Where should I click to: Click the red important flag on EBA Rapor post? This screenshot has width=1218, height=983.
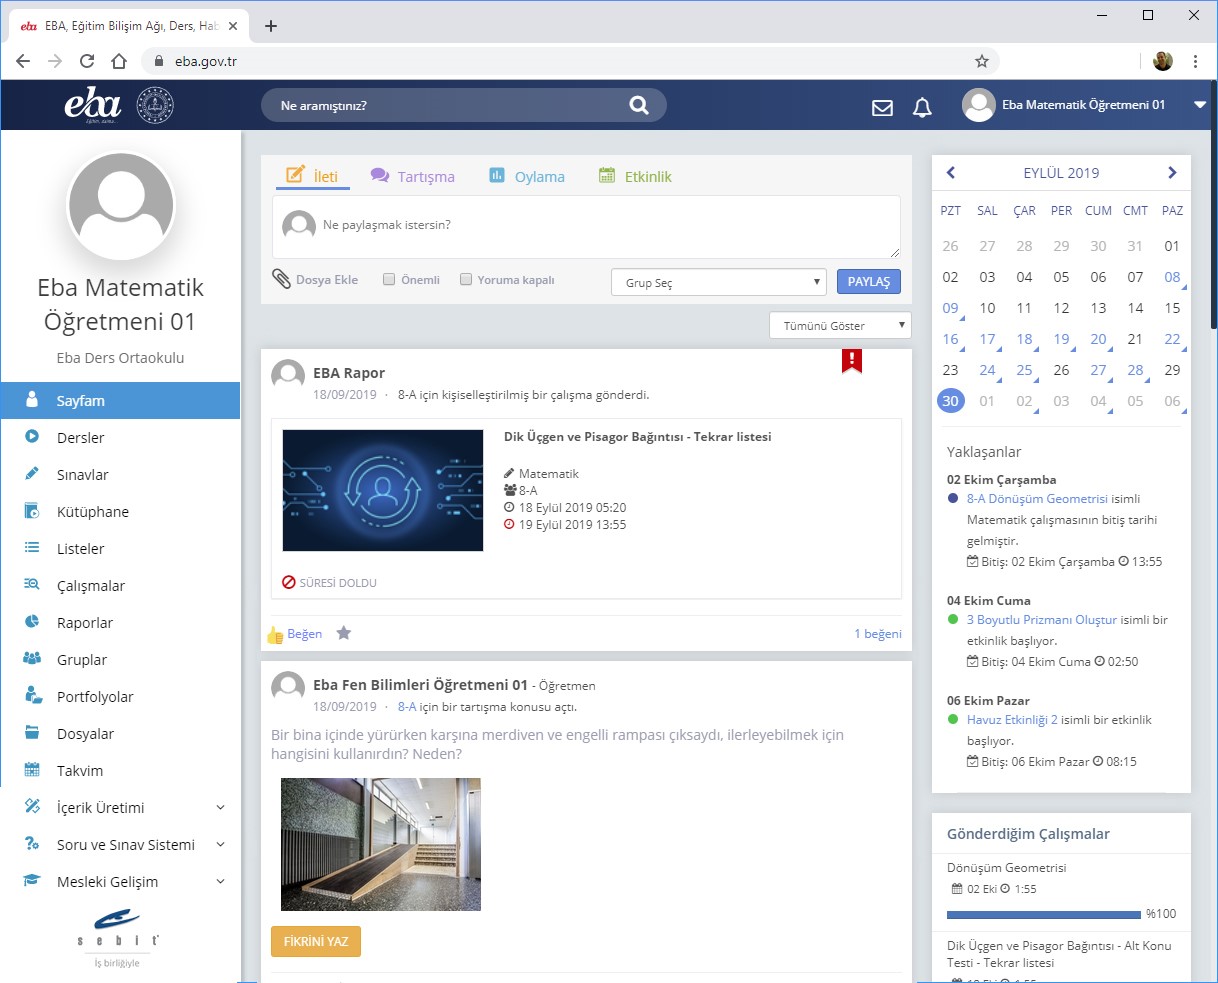852,361
